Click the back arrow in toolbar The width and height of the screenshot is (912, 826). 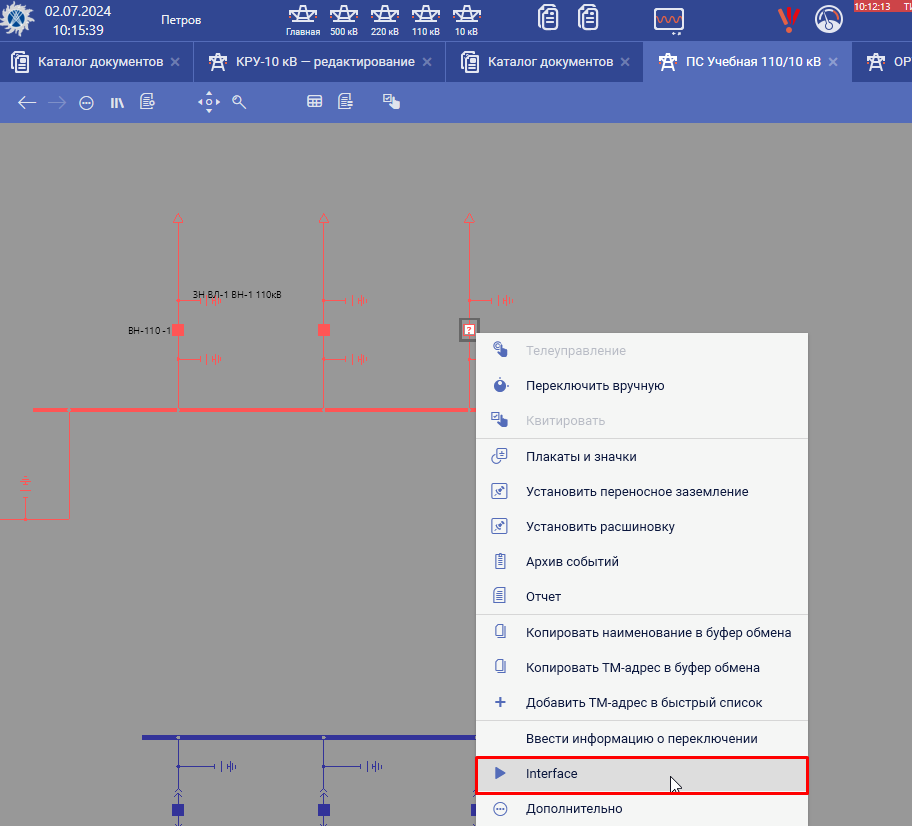pyautogui.click(x=27, y=102)
